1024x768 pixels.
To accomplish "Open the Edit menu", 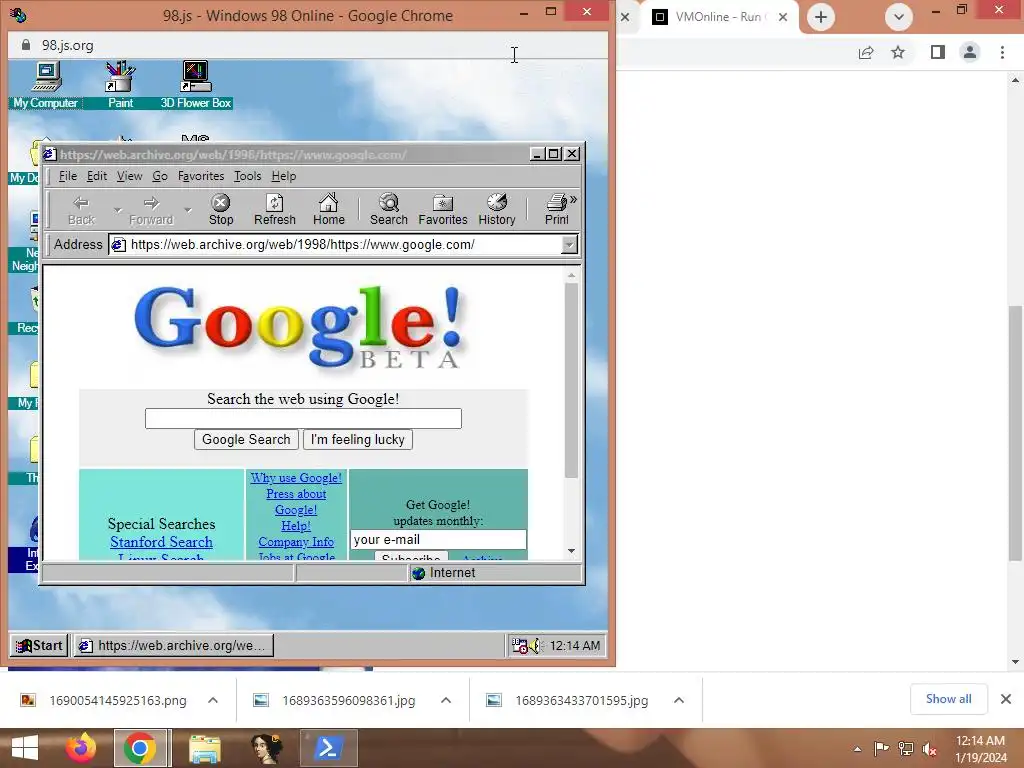I will (97, 176).
